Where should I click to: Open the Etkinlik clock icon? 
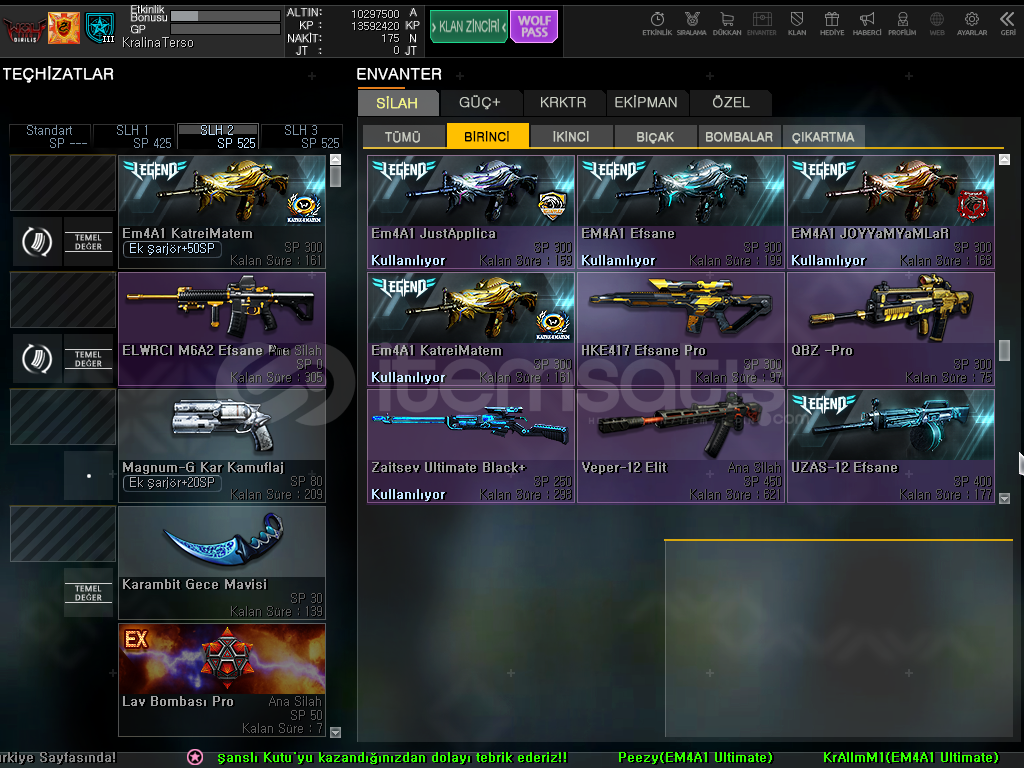coord(657,24)
